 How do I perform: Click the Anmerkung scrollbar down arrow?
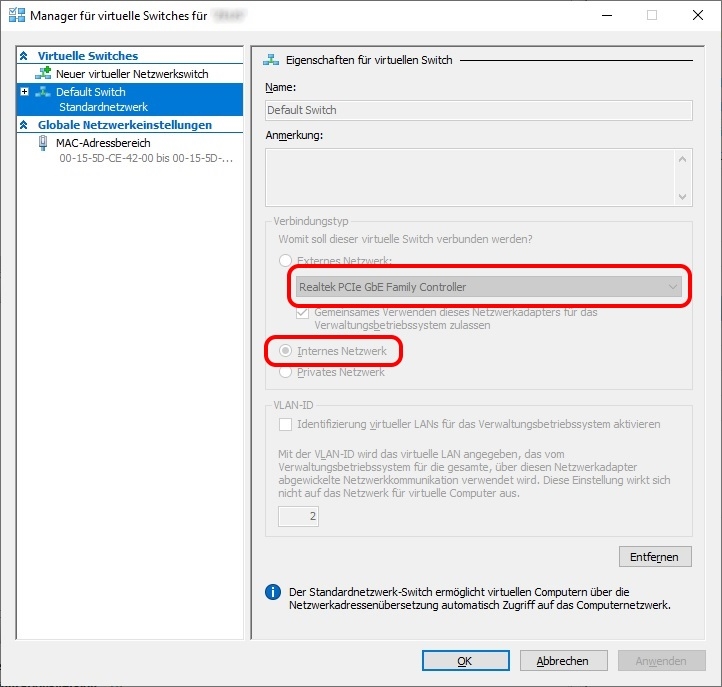683,197
